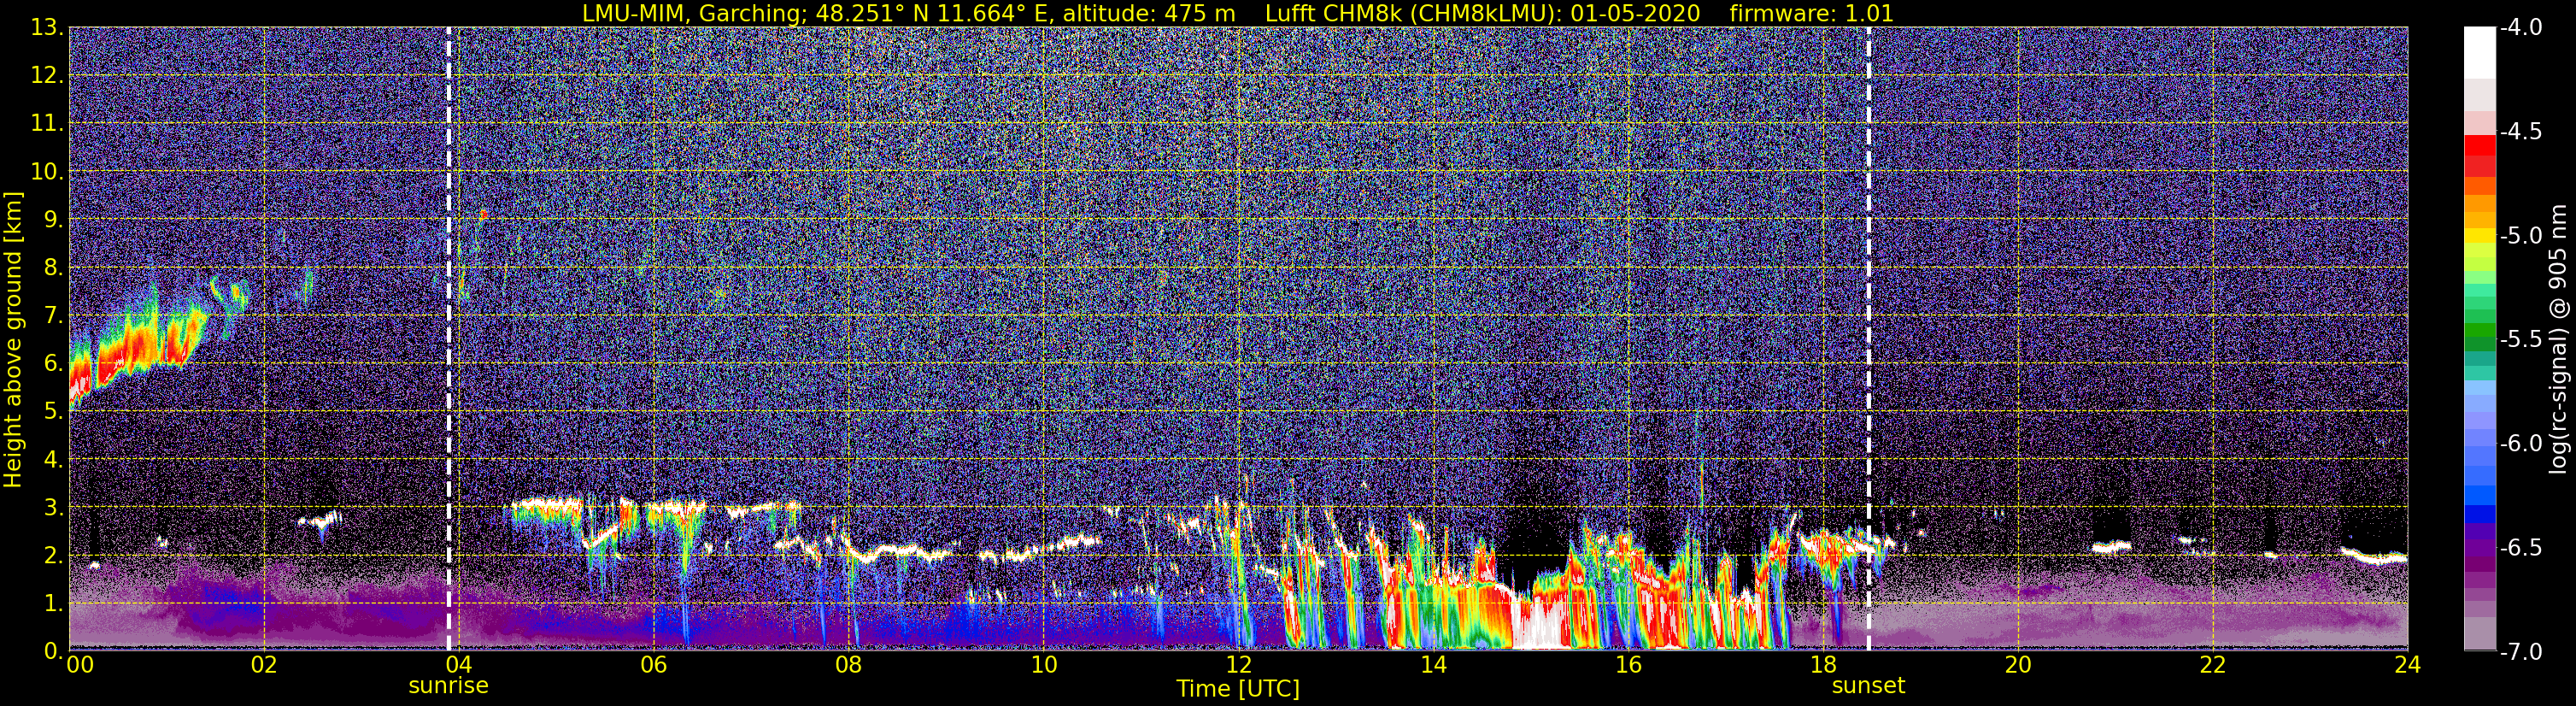Click the colorbar tick label -6.0
The width and height of the screenshot is (2576, 706).
click(x=2521, y=443)
